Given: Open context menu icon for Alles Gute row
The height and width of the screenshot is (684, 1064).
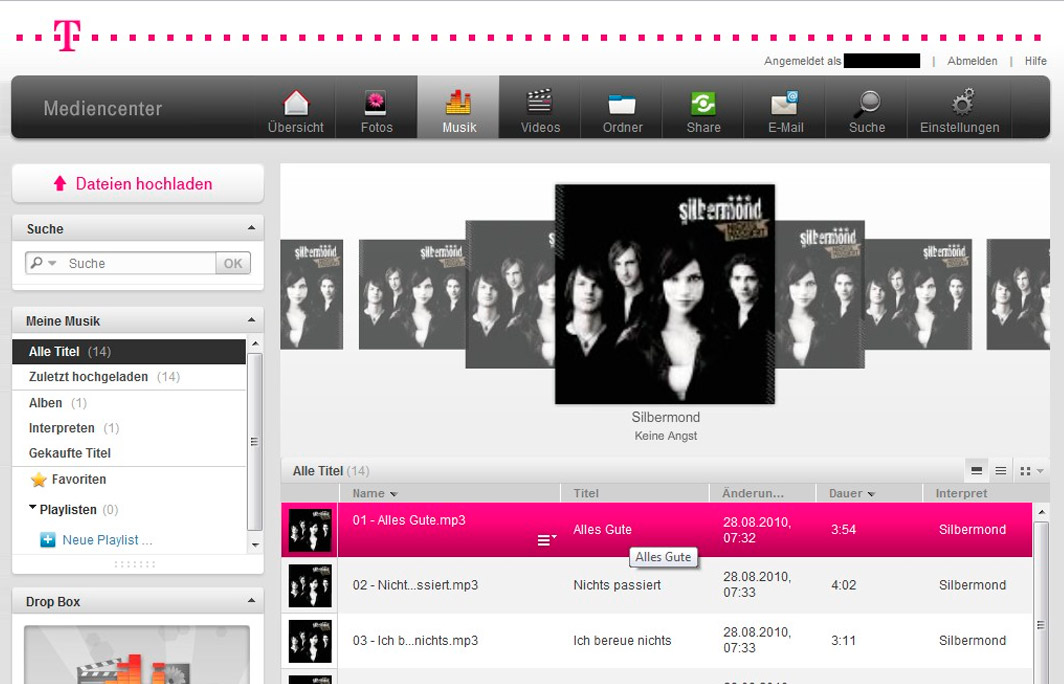Looking at the screenshot, I should click(x=546, y=540).
